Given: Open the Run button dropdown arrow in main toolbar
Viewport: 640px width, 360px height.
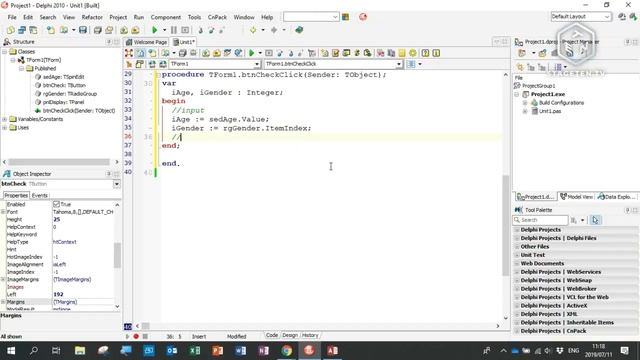Looking at the screenshot, I should [x=164, y=30].
